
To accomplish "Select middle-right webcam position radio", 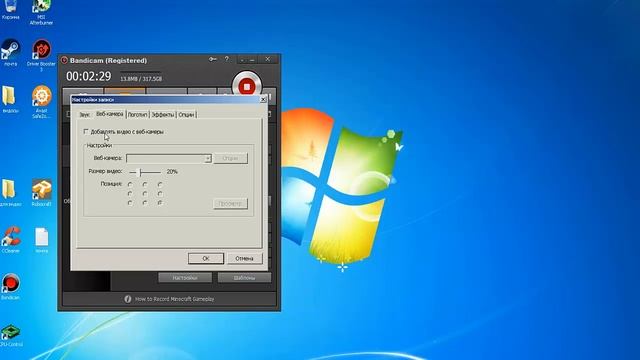I will (x=160, y=193).
